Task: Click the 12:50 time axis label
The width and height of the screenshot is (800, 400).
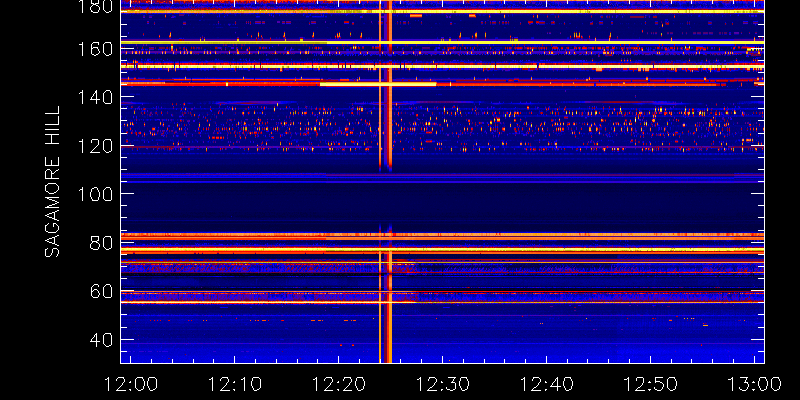Action: [650, 383]
